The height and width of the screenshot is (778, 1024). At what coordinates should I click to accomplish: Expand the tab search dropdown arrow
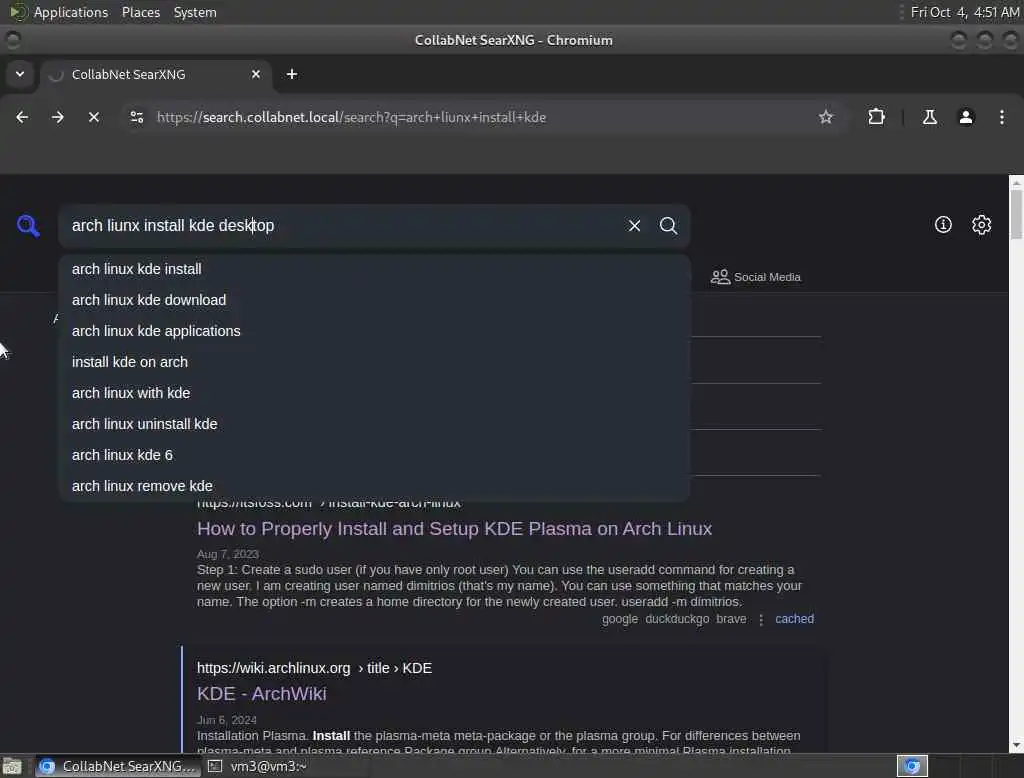20,74
